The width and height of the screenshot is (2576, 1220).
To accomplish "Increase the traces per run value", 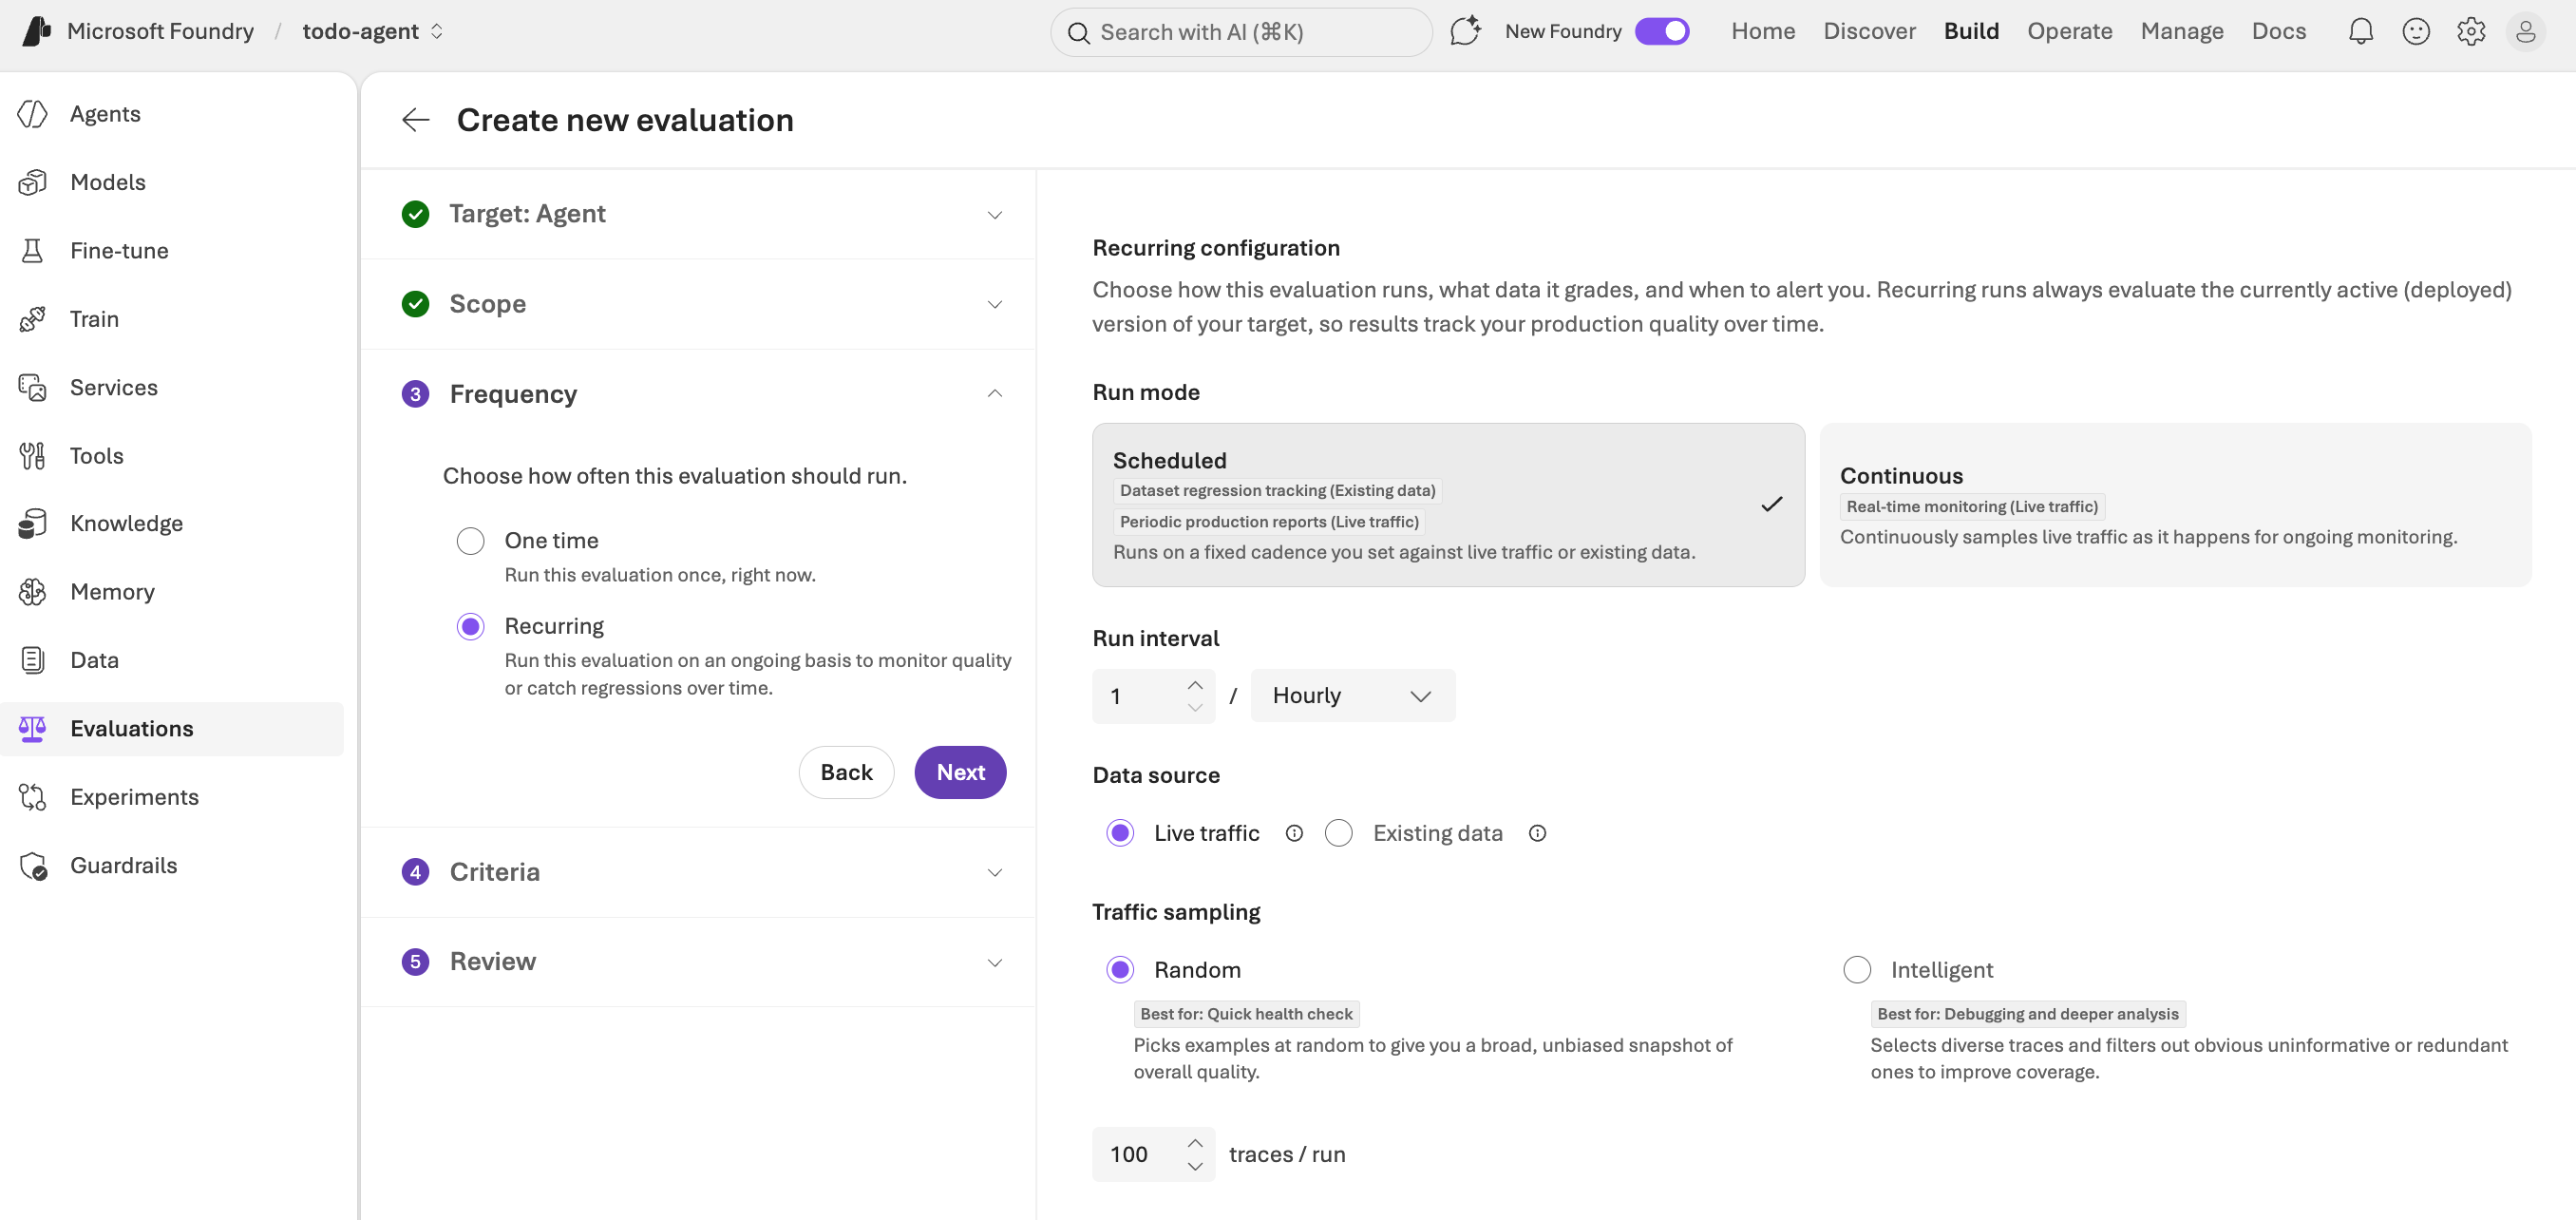I will click(x=1195, y=1143).
